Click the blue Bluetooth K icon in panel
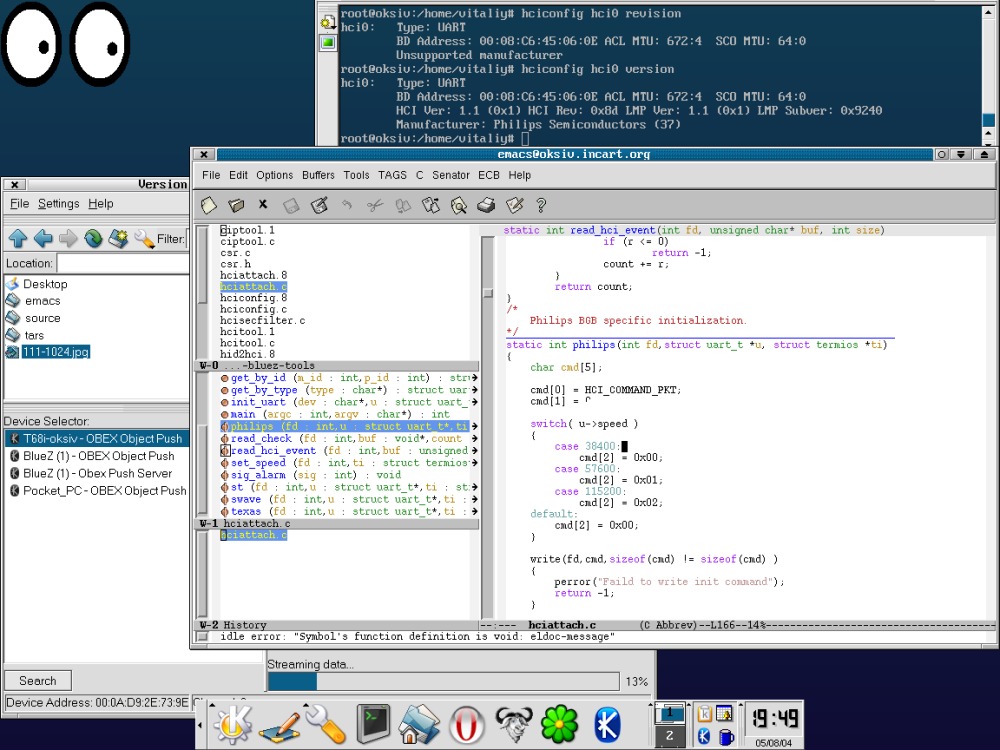Viewport: 1000px width, 750px height. click(607, 725)
